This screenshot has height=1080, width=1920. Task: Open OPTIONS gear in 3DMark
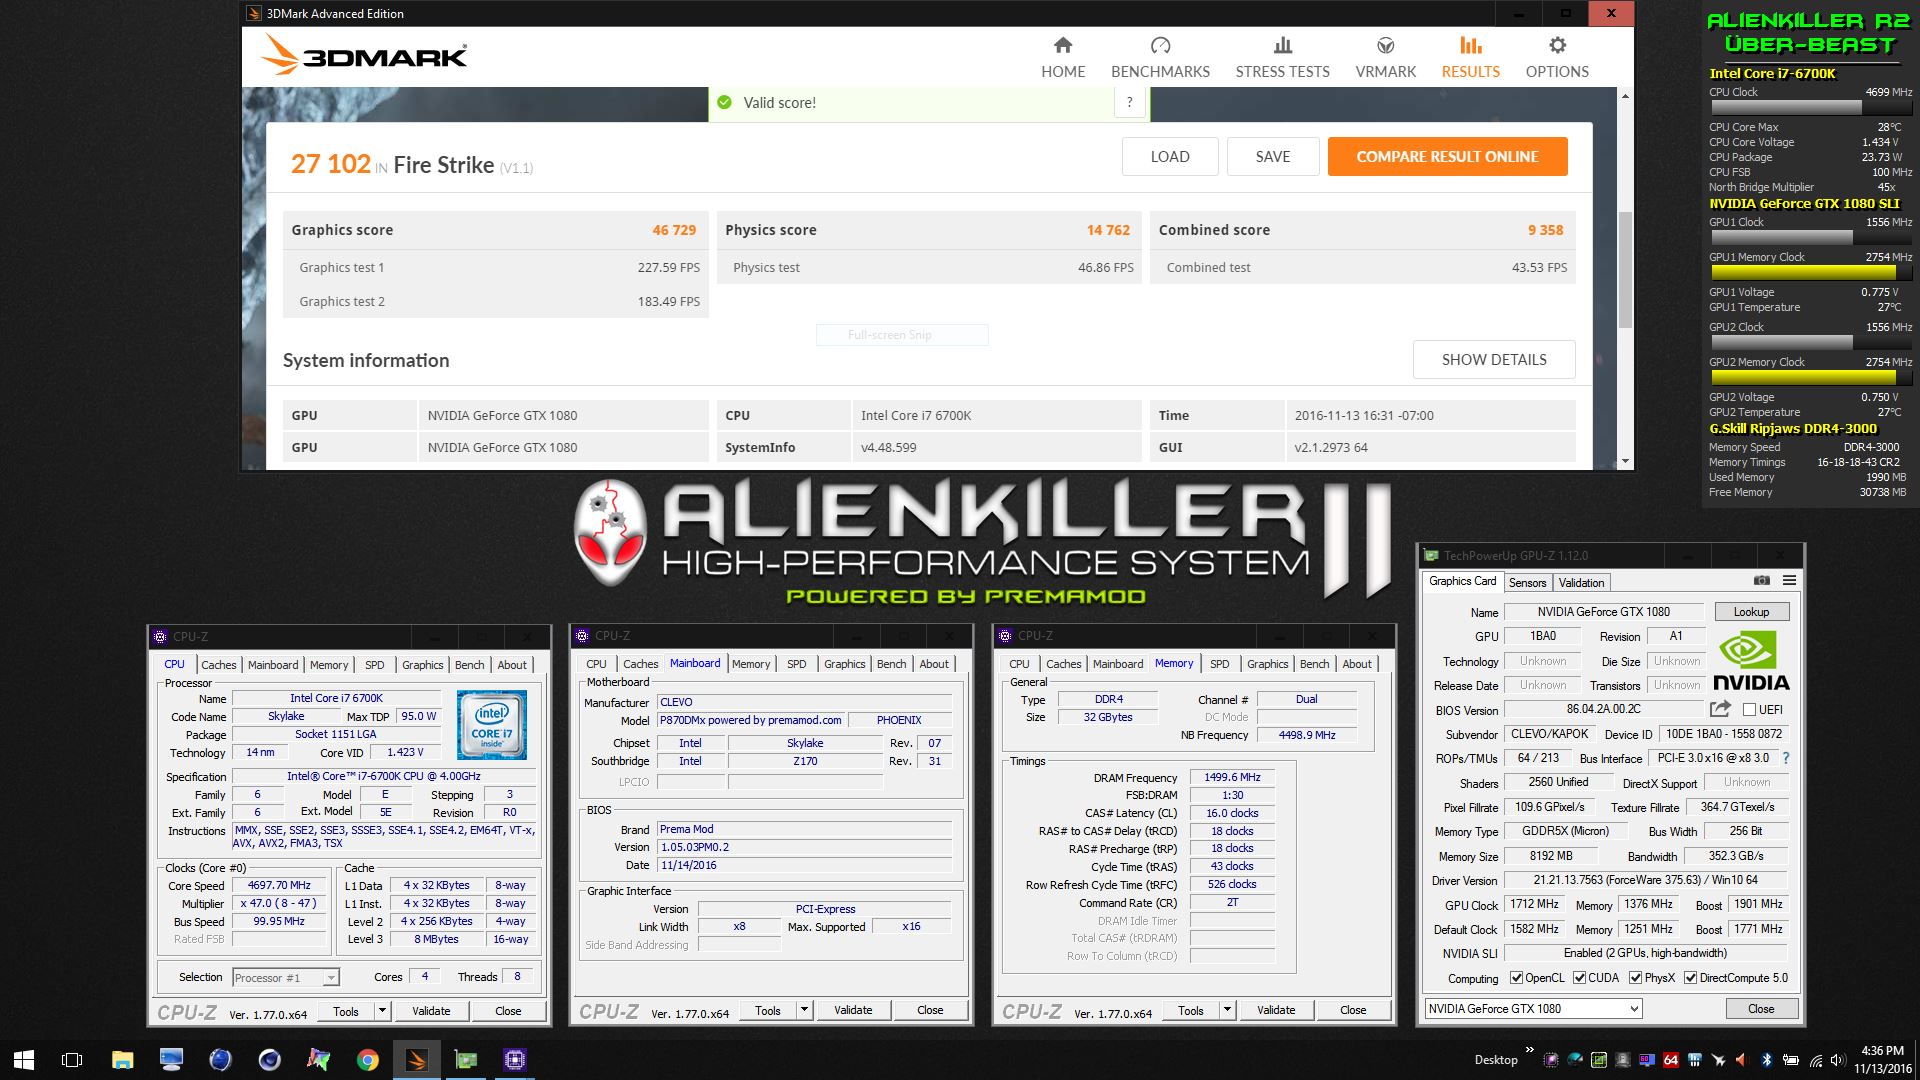pos(1557,58)
